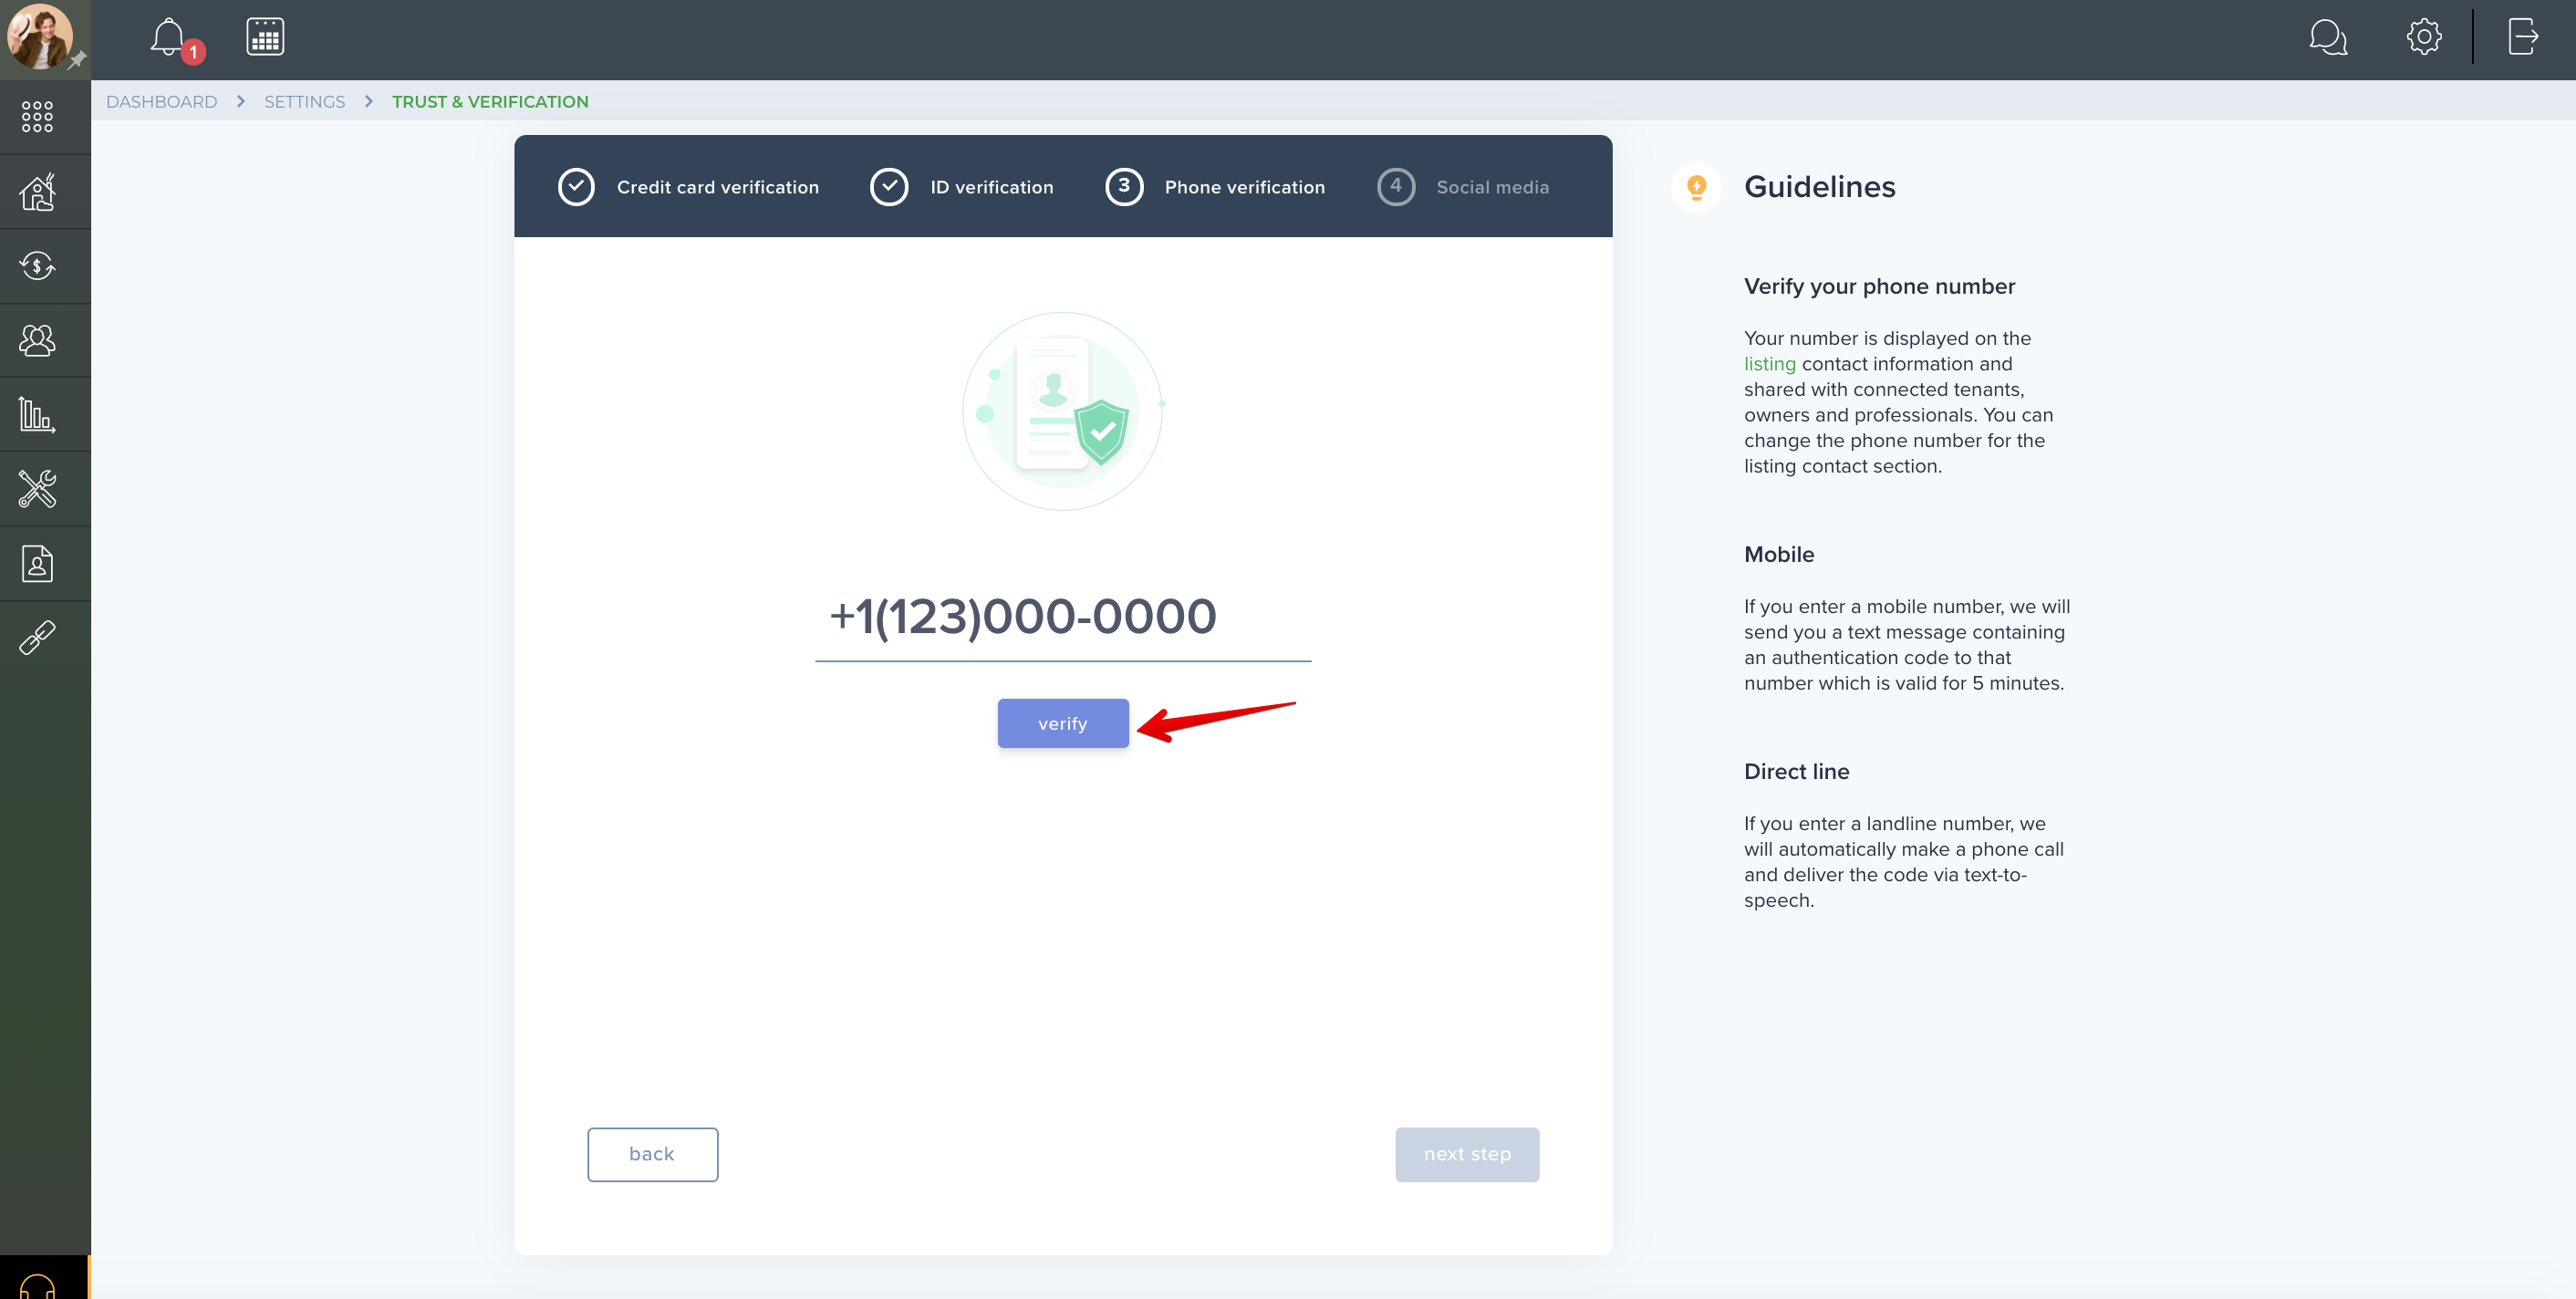
Task: Open the maintenance tools icon in sidebar
Action: [38, 489]
